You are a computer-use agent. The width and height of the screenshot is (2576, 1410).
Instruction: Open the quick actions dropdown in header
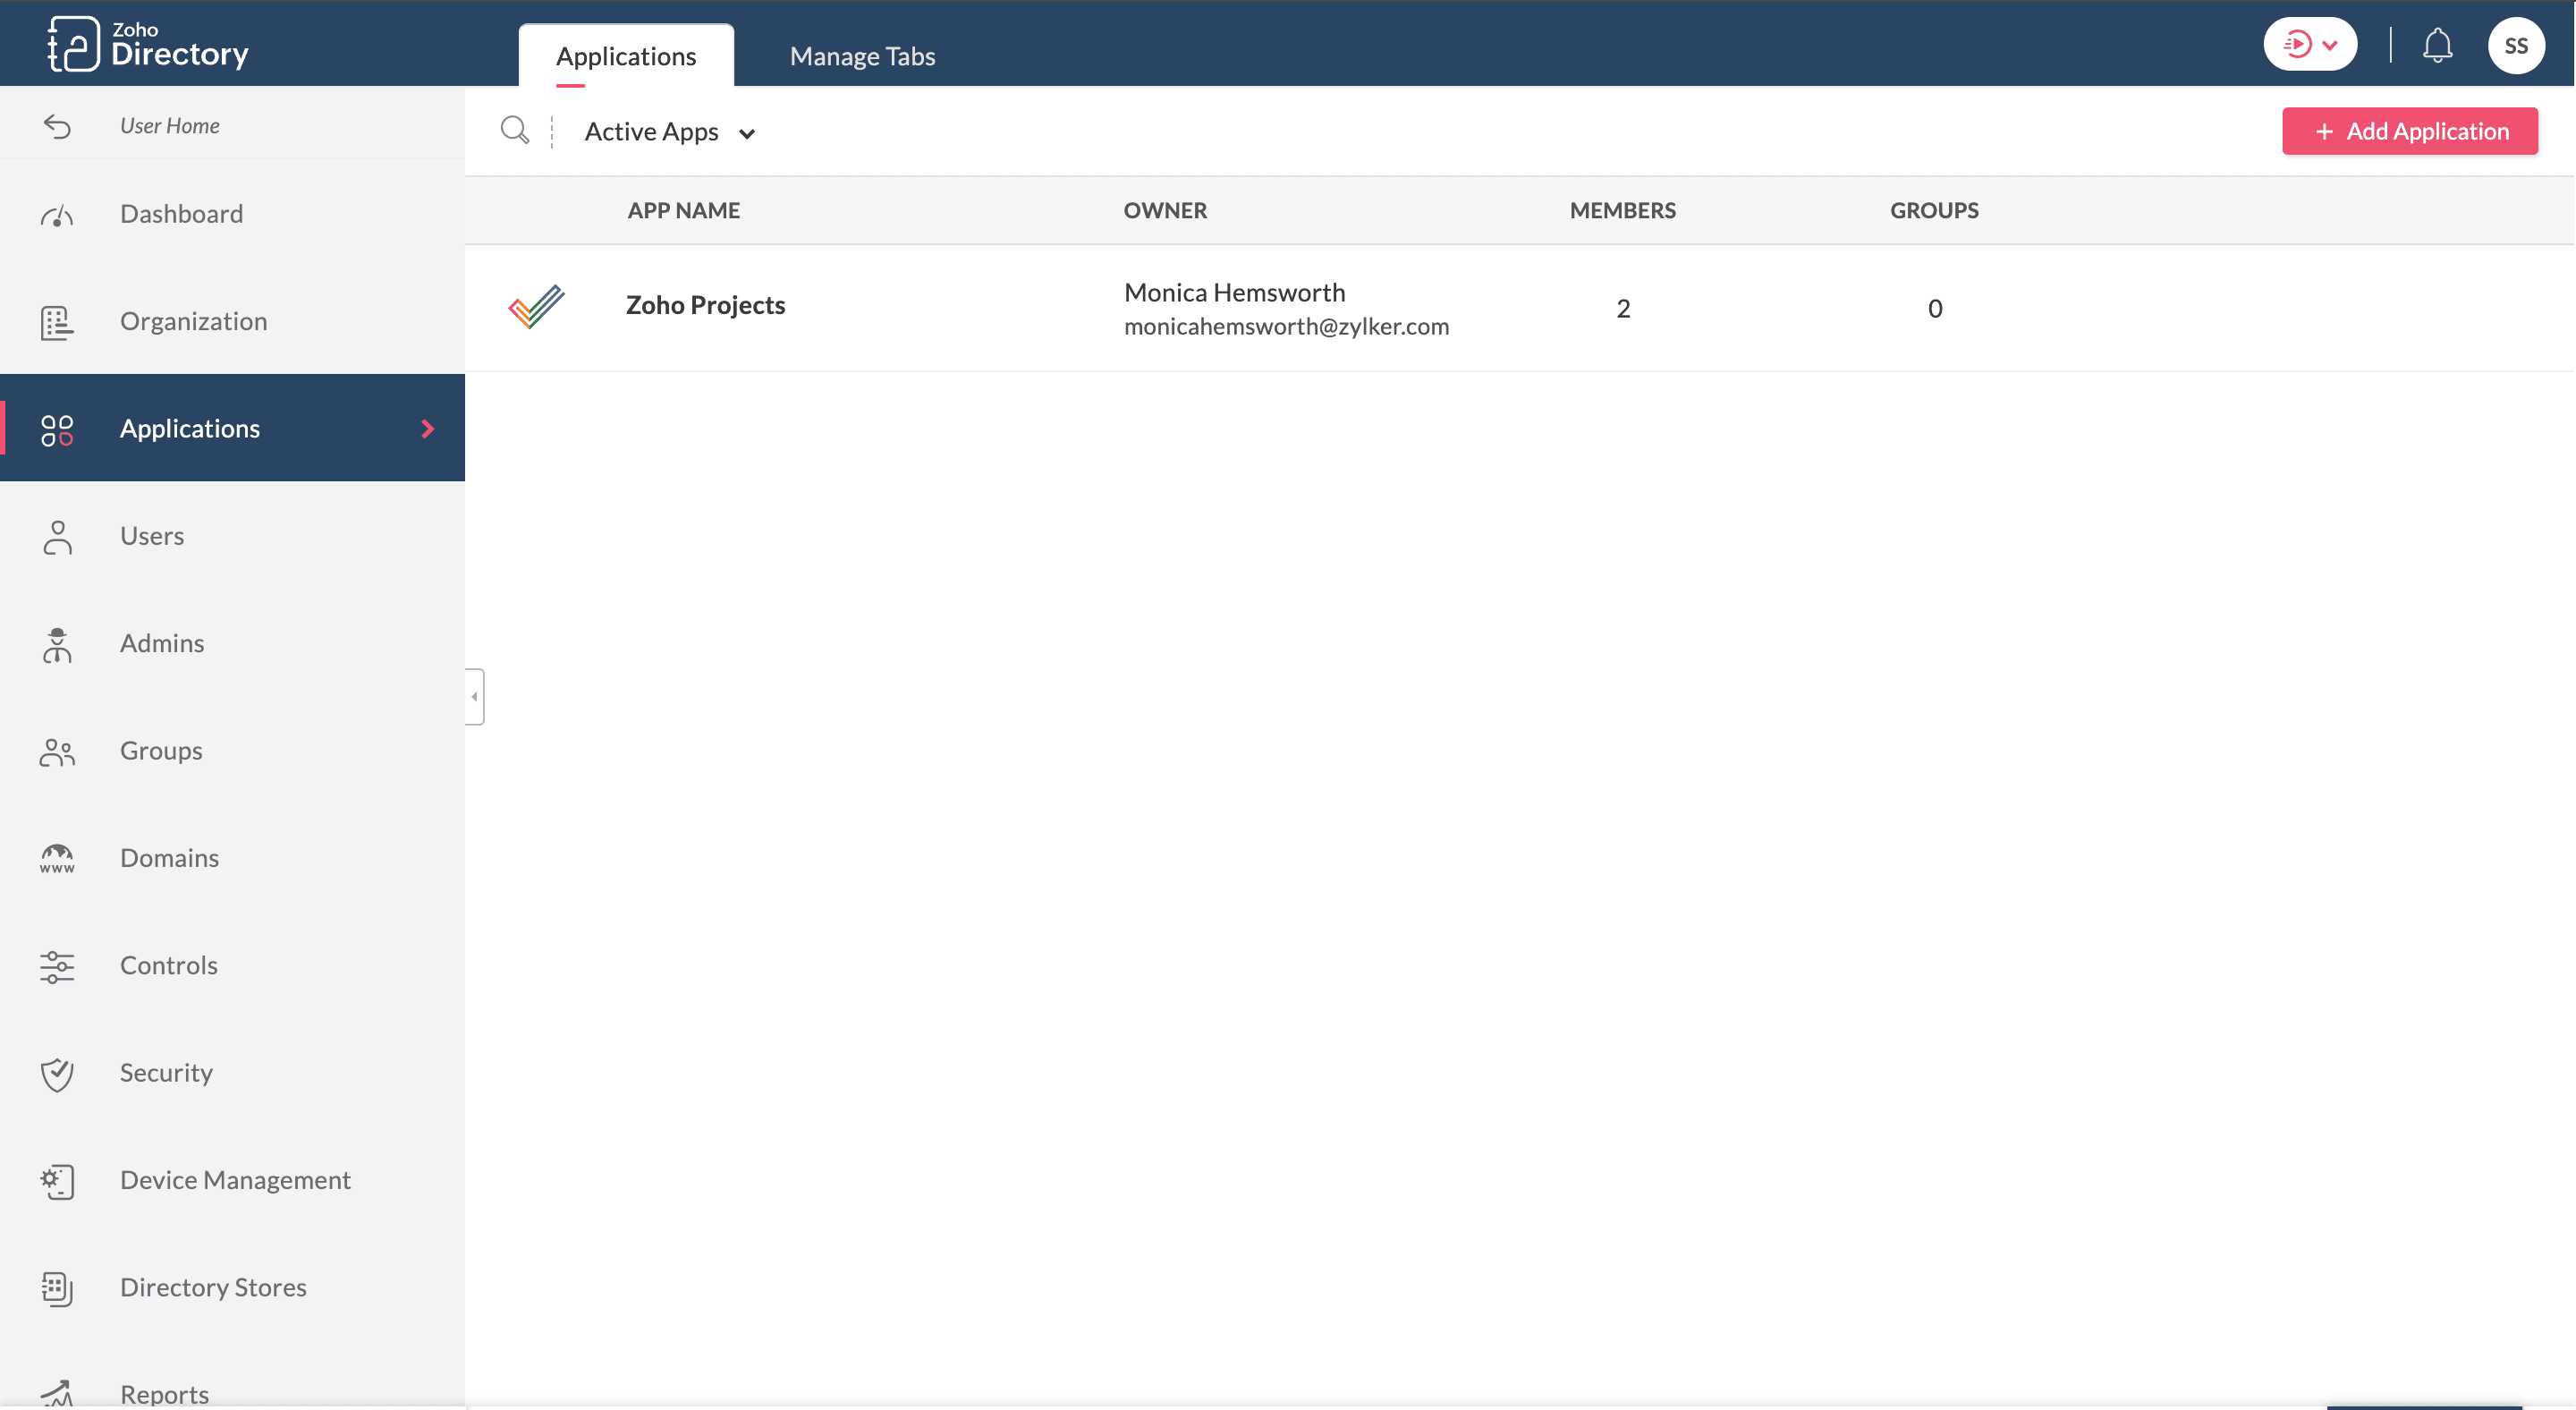(2310, 45)
